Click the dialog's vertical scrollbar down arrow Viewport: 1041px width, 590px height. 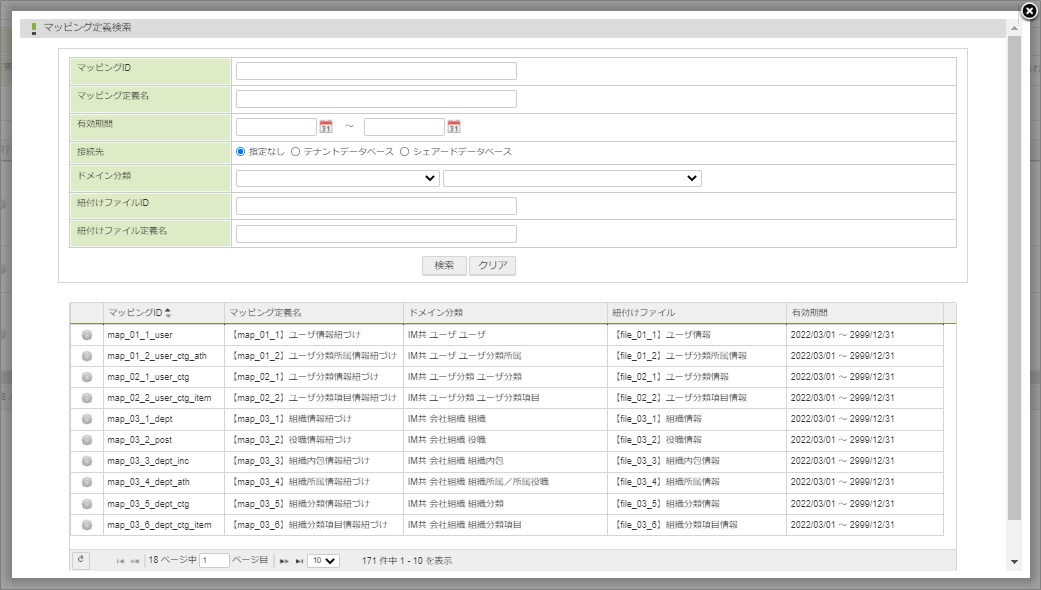[1014, 562]
